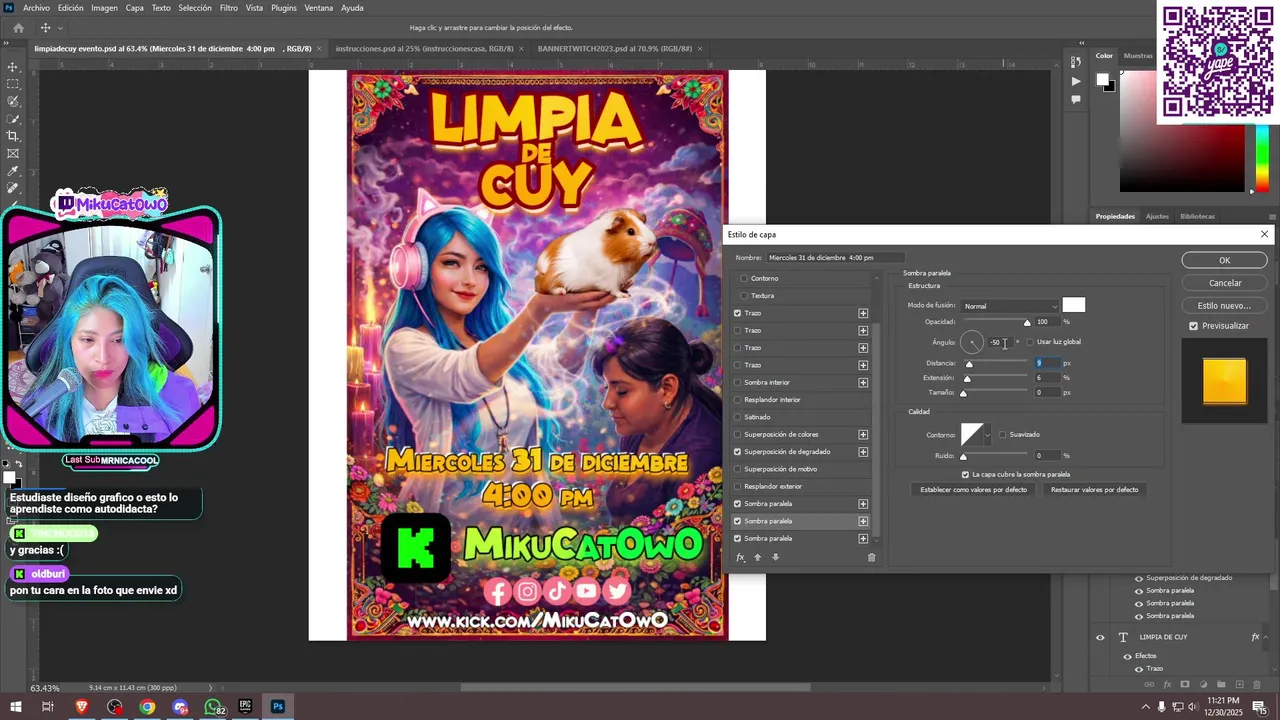Duplicate Superposición de colores via plus icon
This screenshot has width=1280, height=720.
863,434
